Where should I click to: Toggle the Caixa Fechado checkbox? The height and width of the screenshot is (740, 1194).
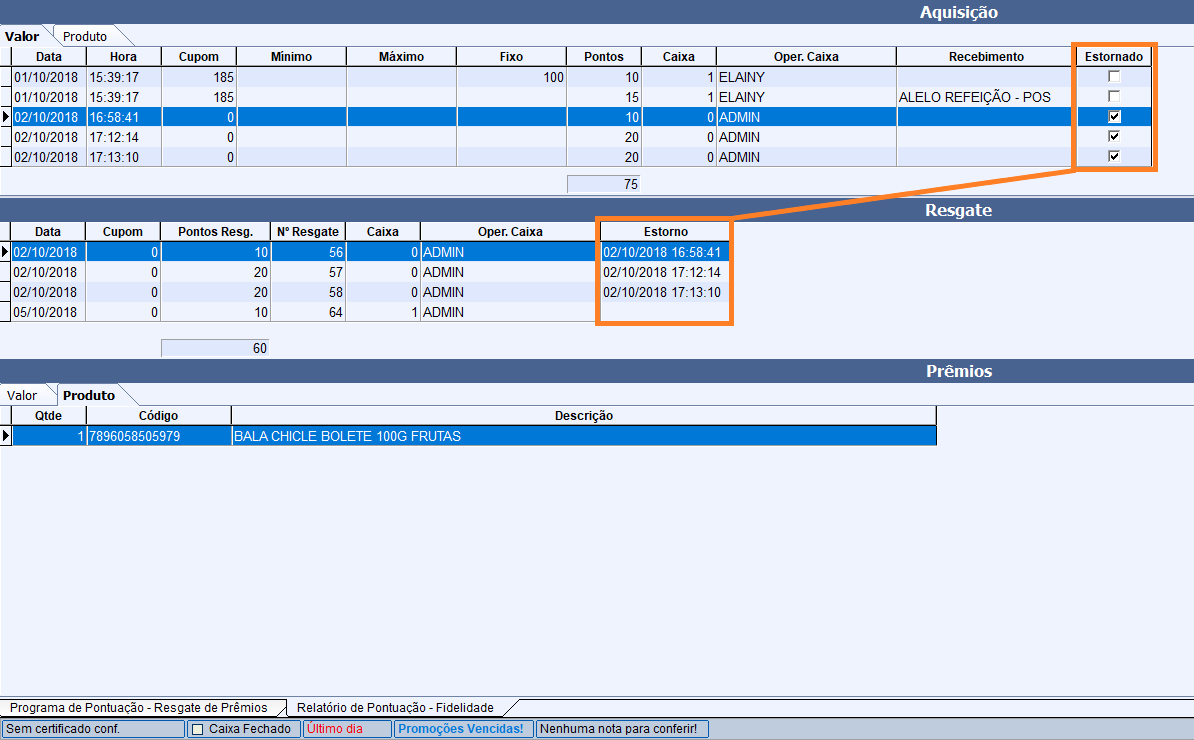[198, 729]
